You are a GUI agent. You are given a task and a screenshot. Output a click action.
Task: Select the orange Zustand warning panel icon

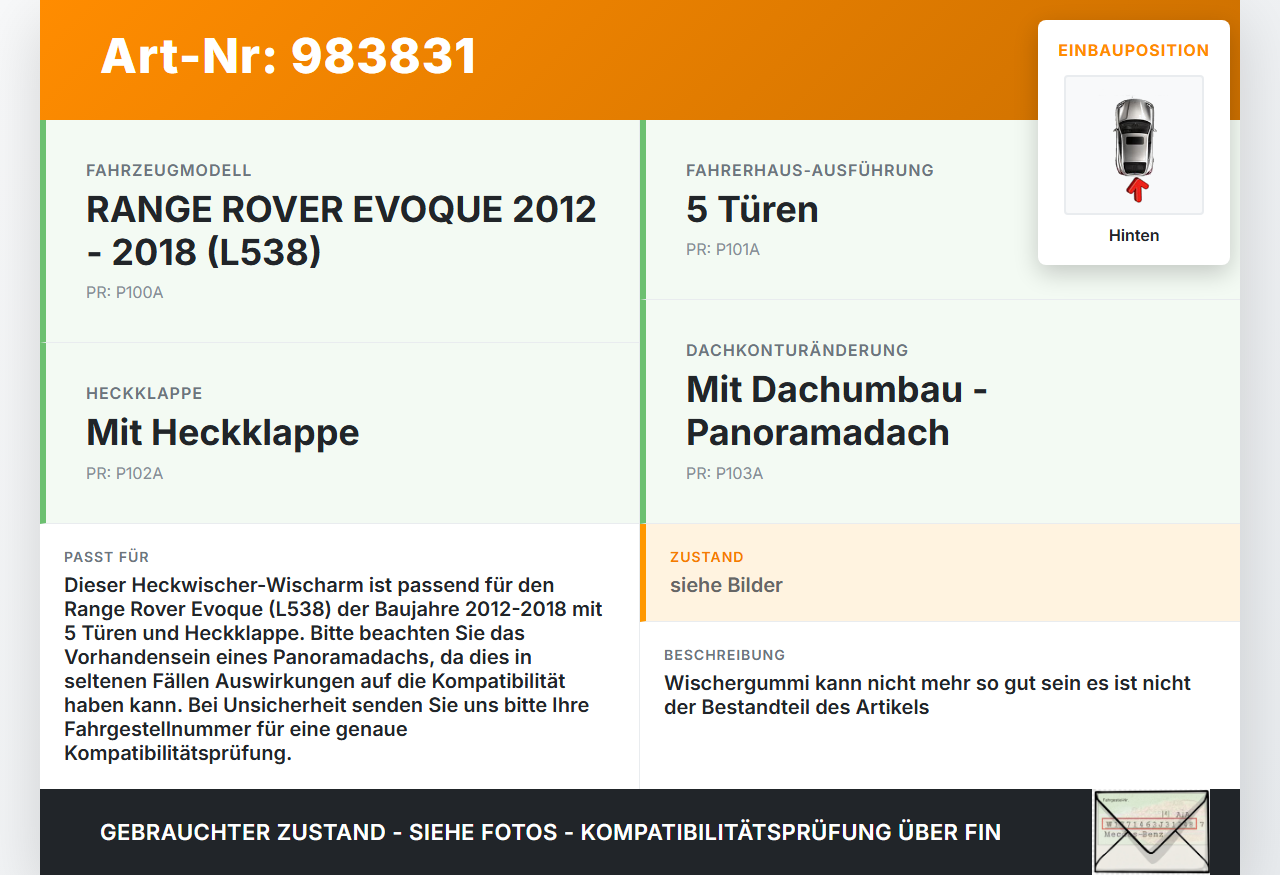coord(940,572)
